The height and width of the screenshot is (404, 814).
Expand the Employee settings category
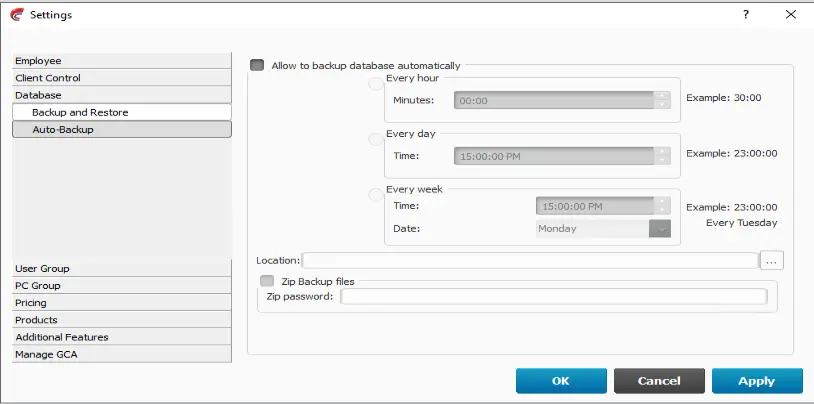(x=121, y=61)
